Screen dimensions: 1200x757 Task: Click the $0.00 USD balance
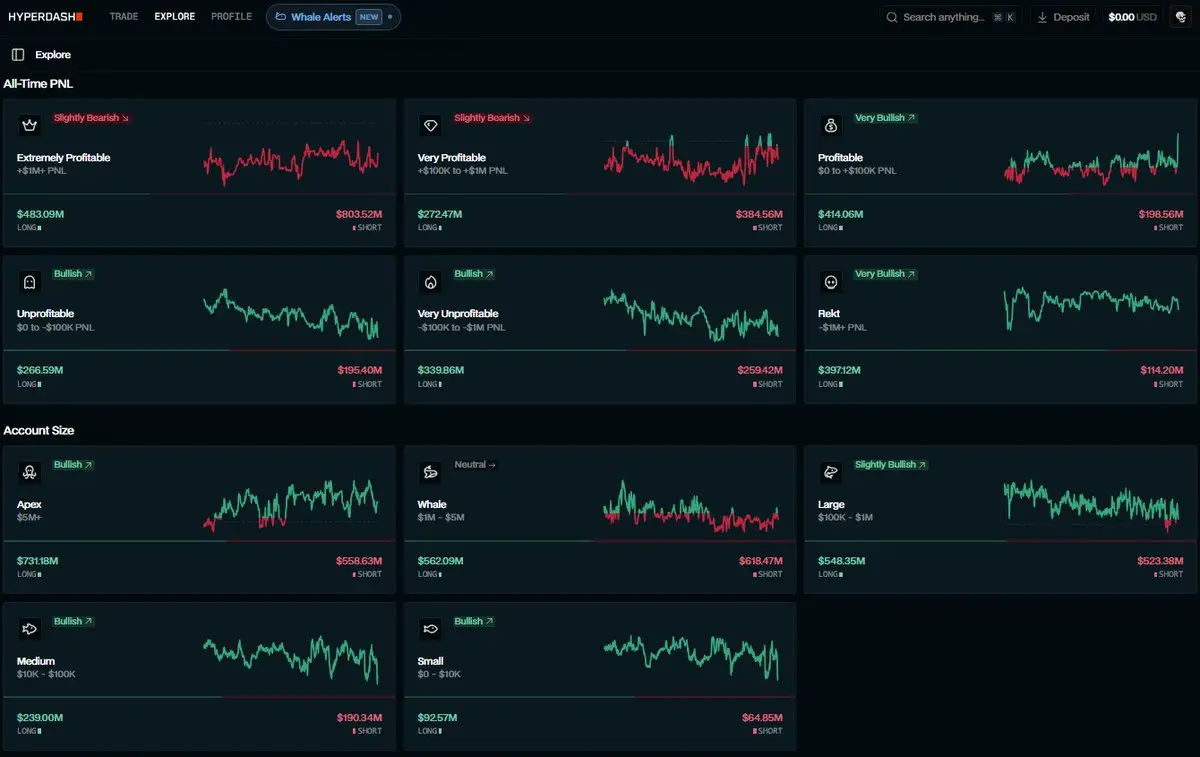click(x=1132, y=17)
